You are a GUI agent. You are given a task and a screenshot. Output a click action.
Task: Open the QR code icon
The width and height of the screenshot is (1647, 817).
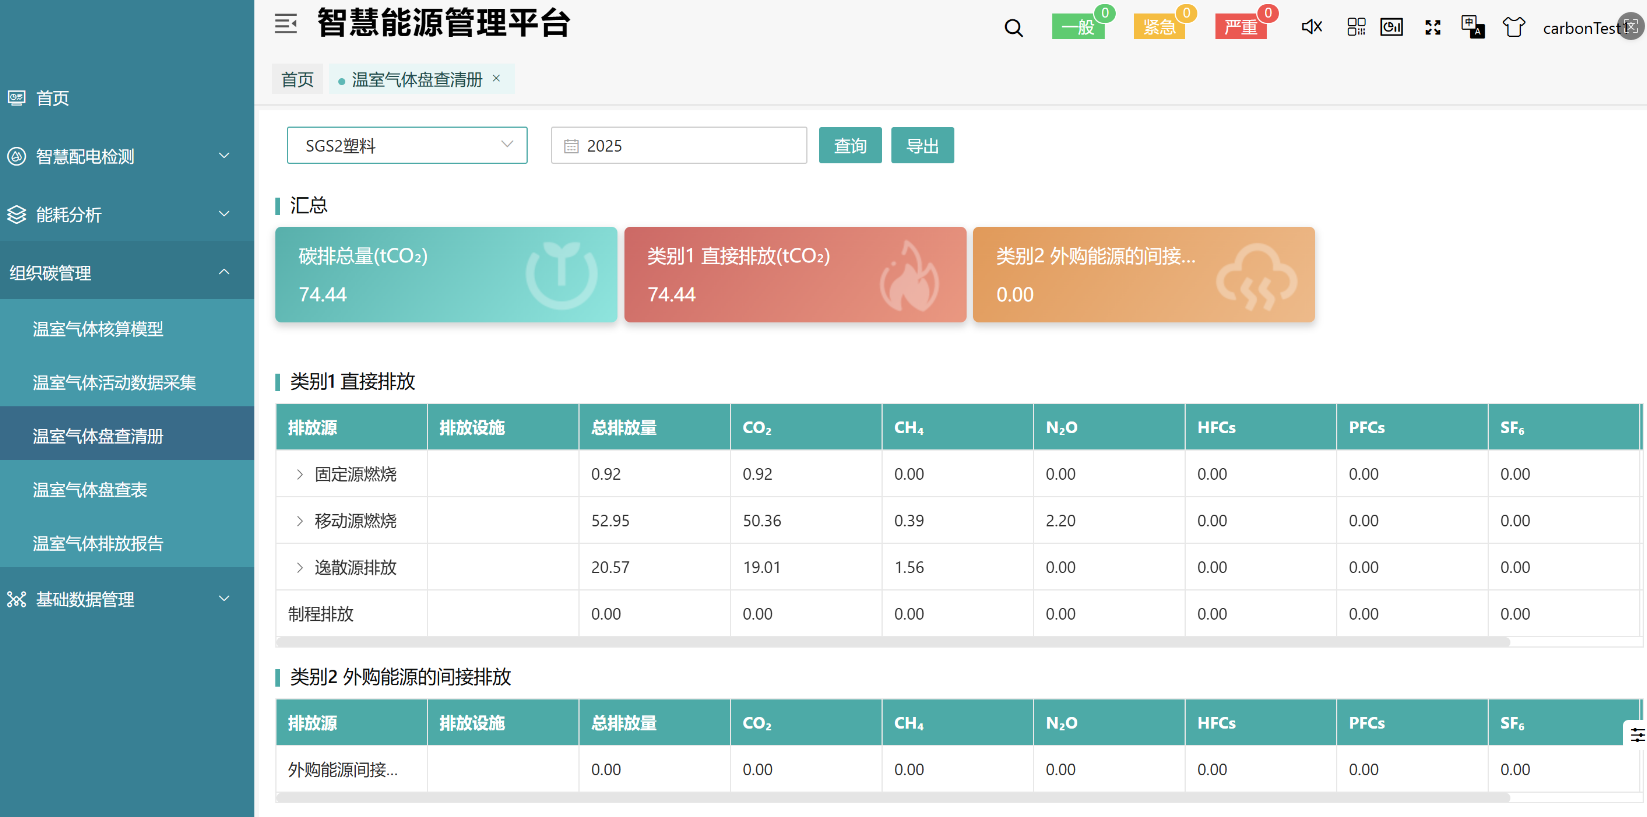pyautogui.click(x=1356, y=27)
